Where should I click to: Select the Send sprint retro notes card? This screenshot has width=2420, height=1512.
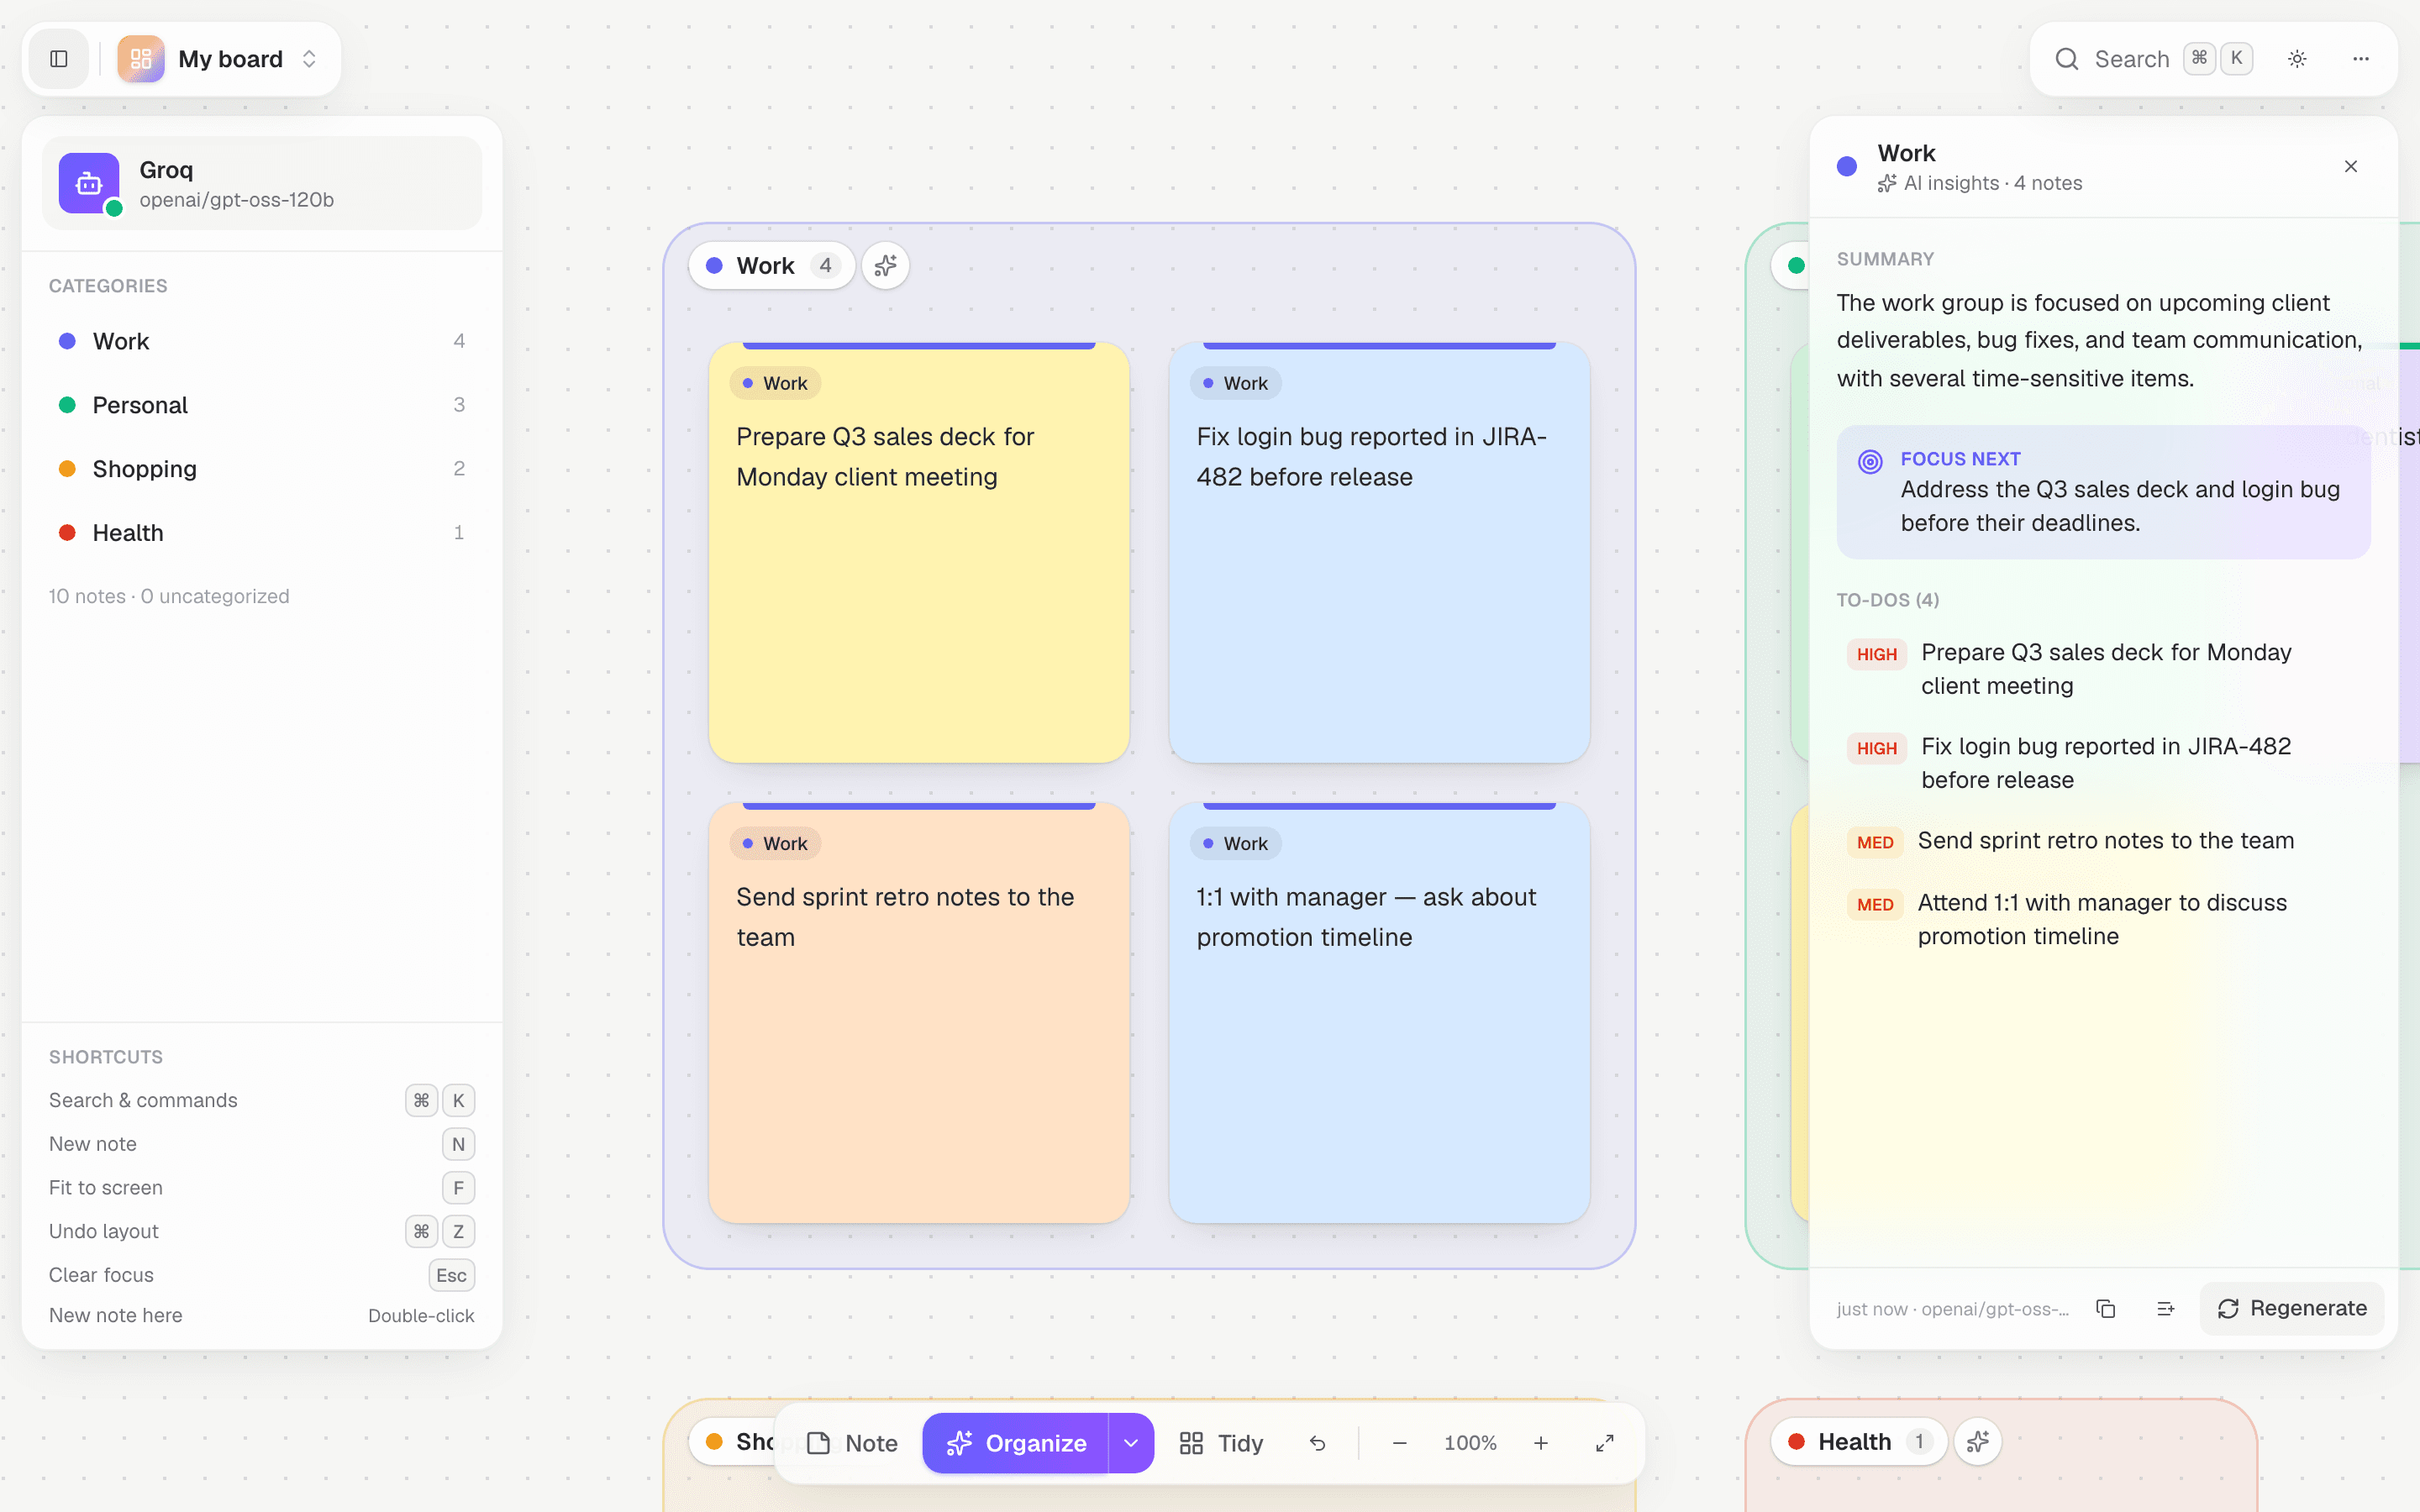coord(918,1013)
